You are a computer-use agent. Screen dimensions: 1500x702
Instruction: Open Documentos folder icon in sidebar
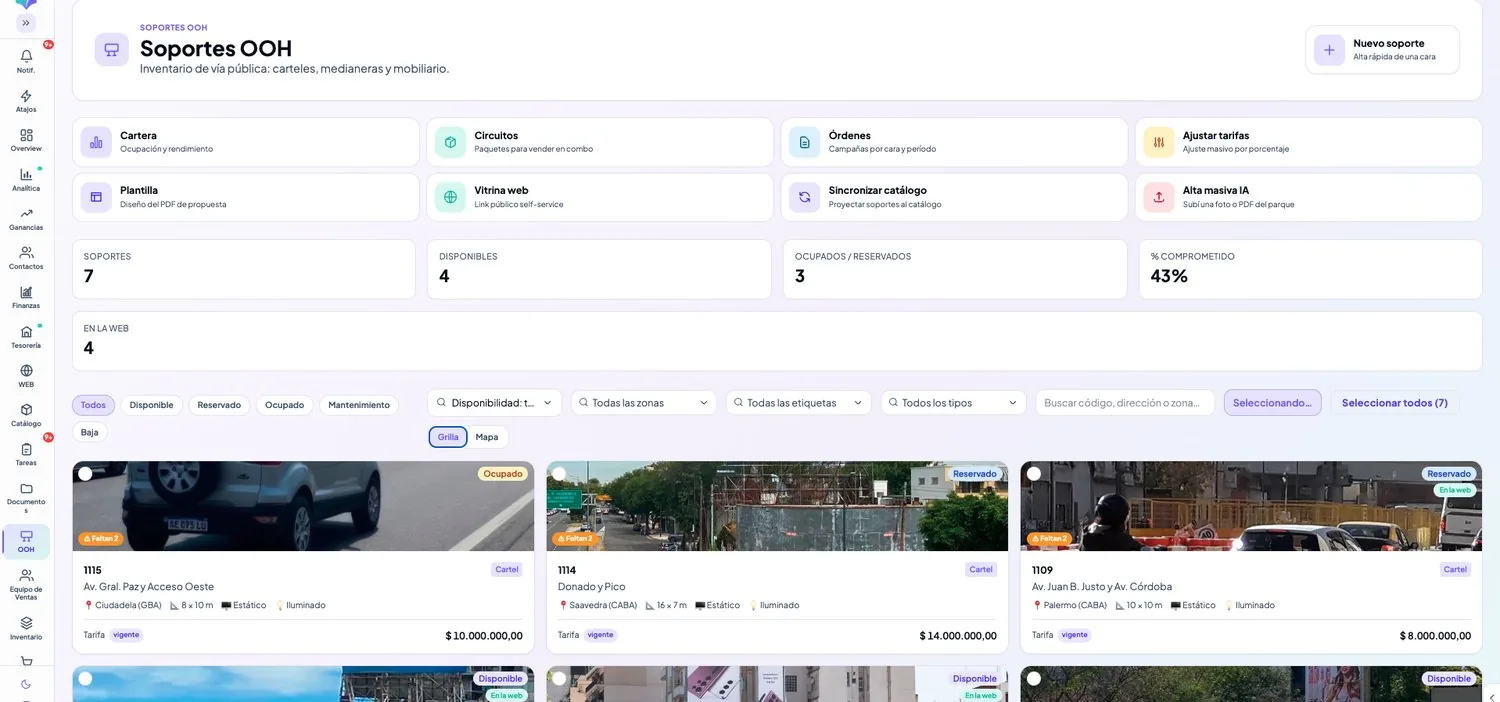click(26, 488)
